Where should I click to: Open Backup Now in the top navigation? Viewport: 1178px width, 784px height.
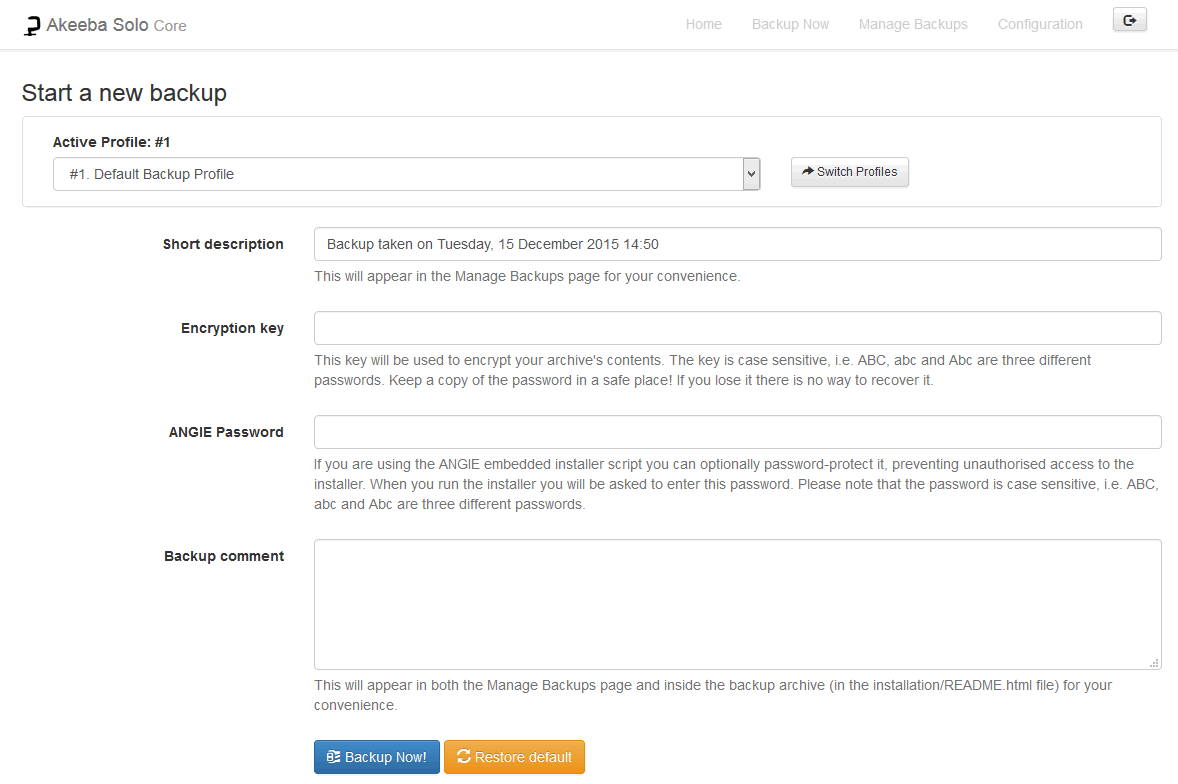click(x=790, y=24)
